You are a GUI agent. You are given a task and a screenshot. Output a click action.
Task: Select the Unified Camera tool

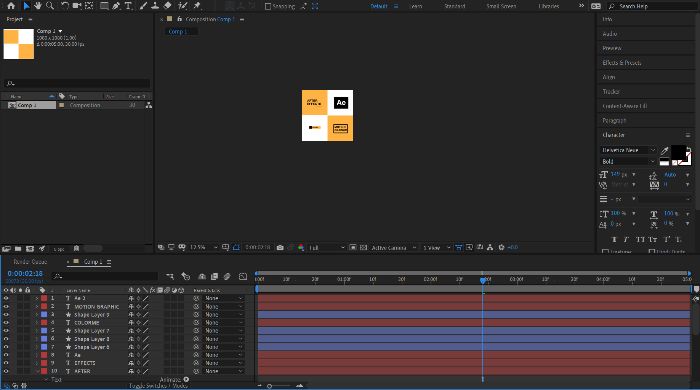tap(77, 6)
